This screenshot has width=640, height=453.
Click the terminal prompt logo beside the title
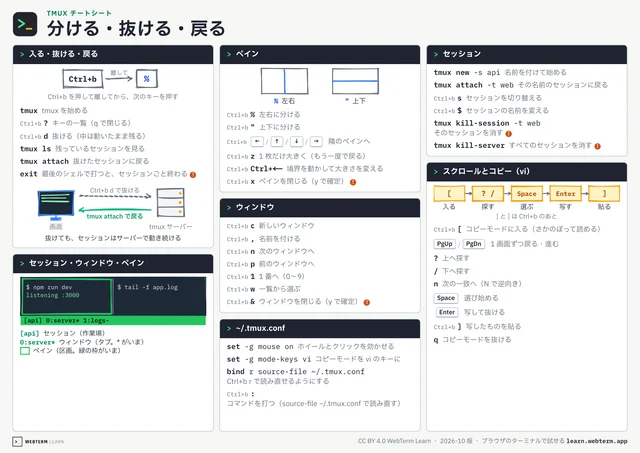pos(25,24)
